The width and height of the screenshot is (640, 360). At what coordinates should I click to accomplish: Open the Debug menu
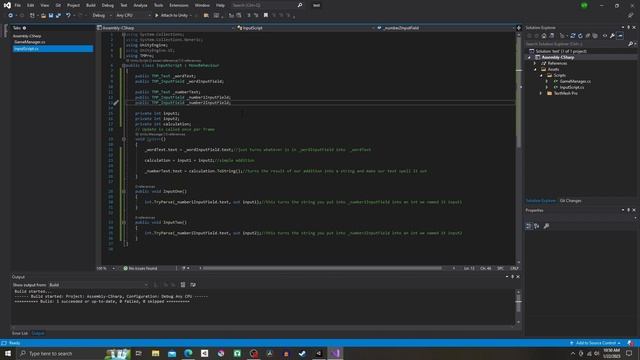[x=108, y=5]
